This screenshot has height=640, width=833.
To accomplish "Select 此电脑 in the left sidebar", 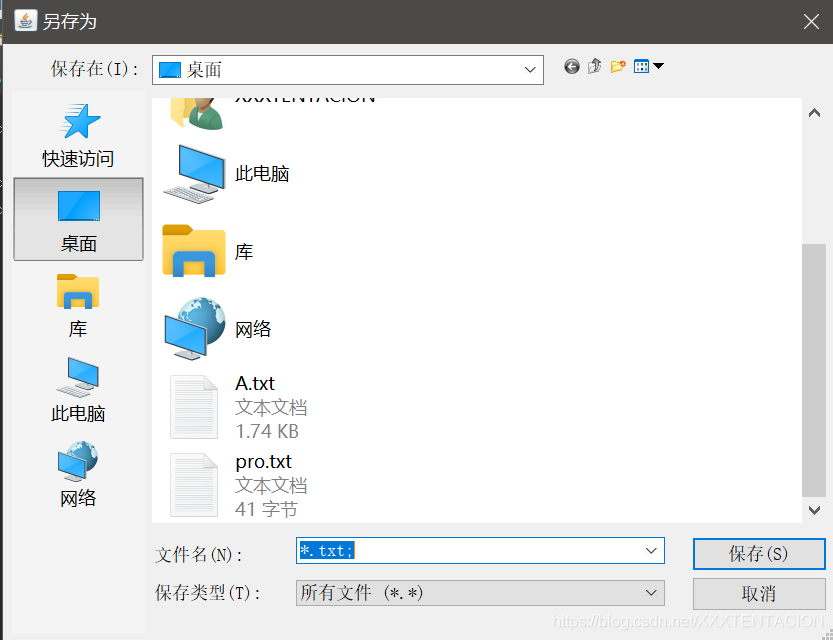I will click(78, 390).
